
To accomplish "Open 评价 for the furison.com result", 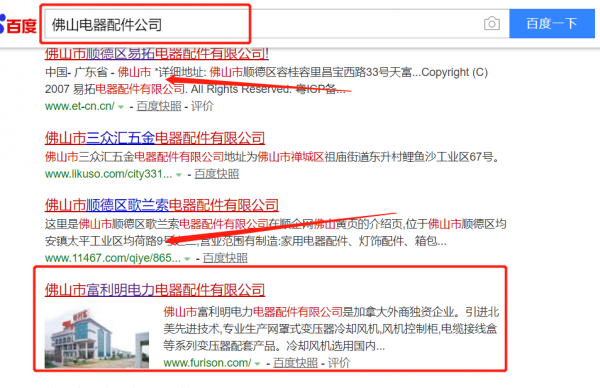I will 339,363.
